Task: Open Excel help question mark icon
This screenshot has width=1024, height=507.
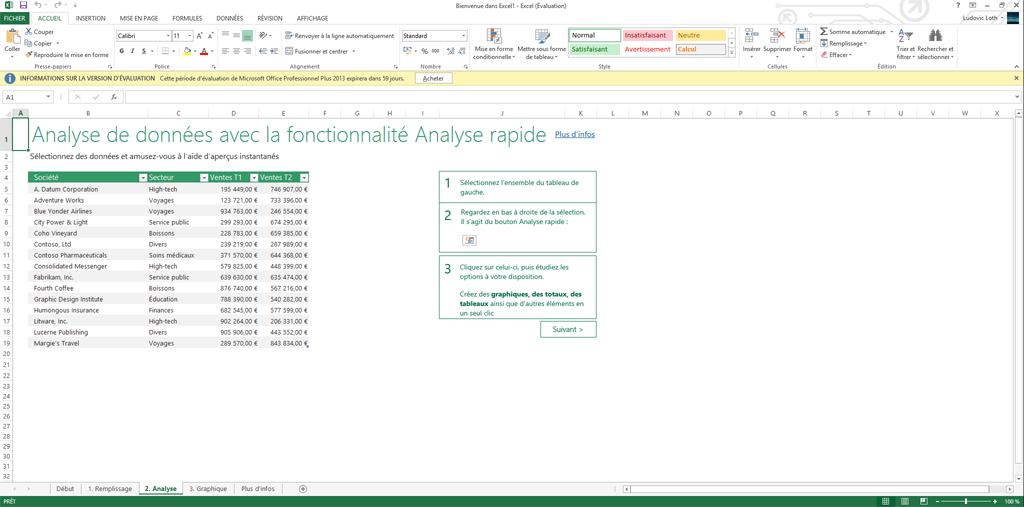Action: 959,5
